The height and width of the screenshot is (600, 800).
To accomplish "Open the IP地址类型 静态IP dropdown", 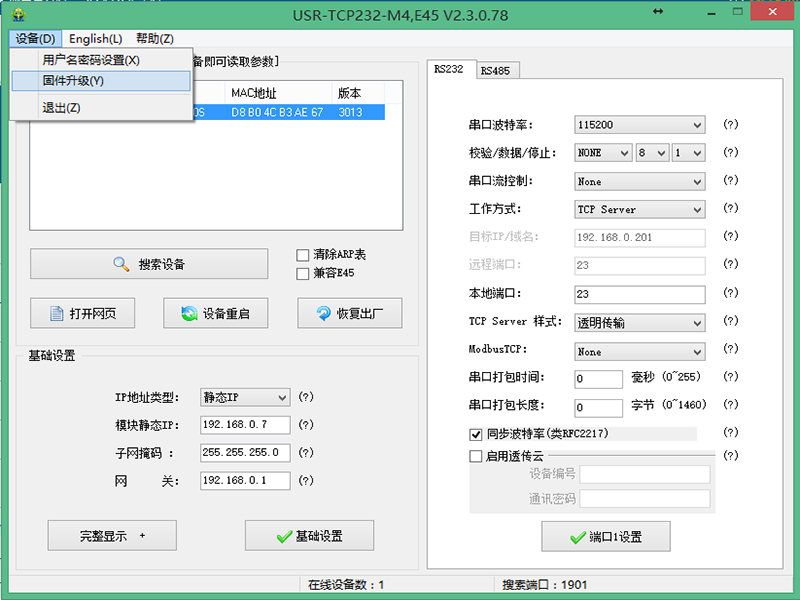I will [245, 397].
